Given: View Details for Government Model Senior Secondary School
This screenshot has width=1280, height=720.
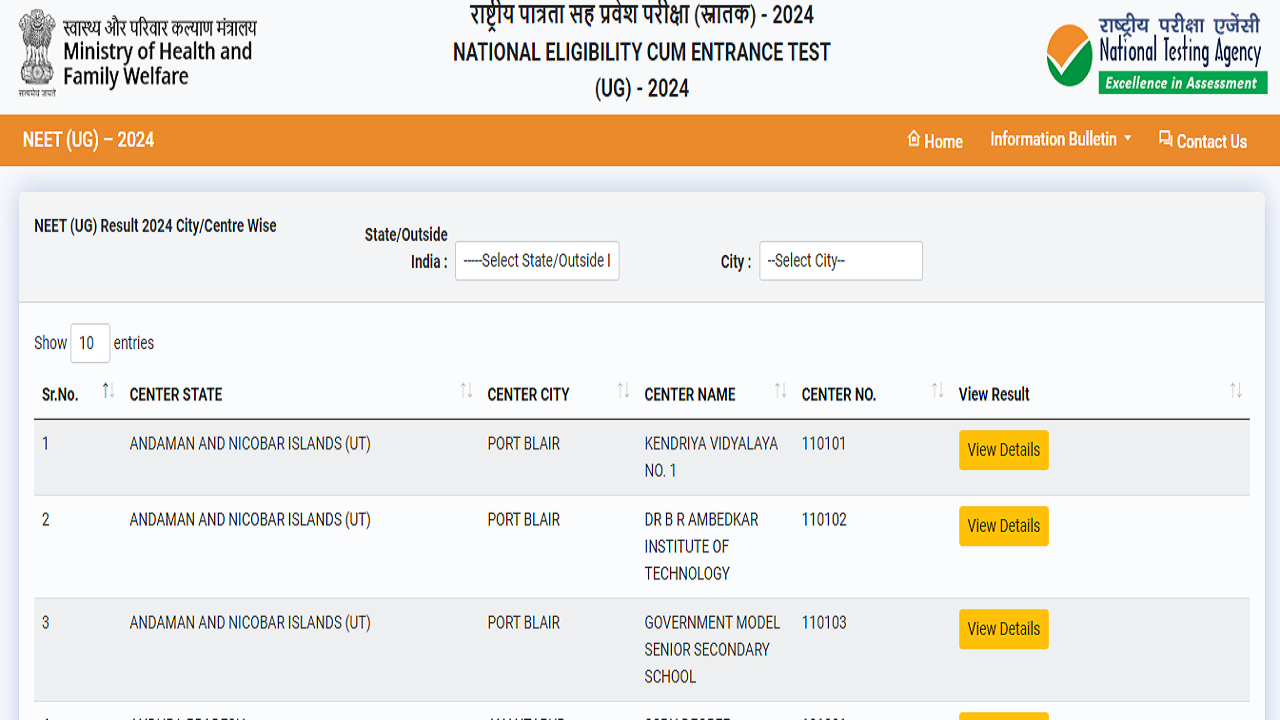Looking at the screenshot, I should (1004, 629).
